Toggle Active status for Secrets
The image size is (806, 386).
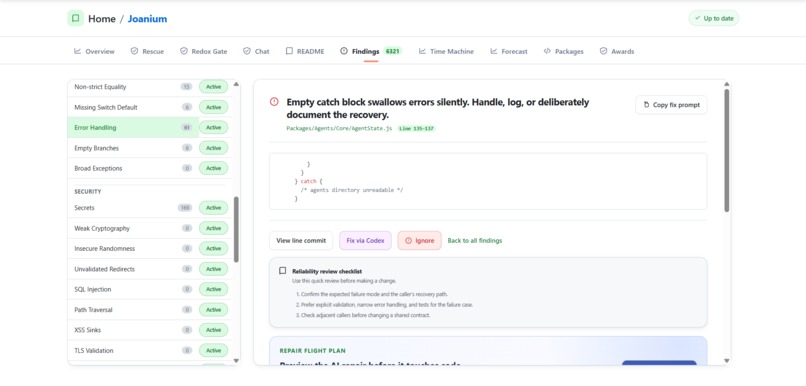213,208
